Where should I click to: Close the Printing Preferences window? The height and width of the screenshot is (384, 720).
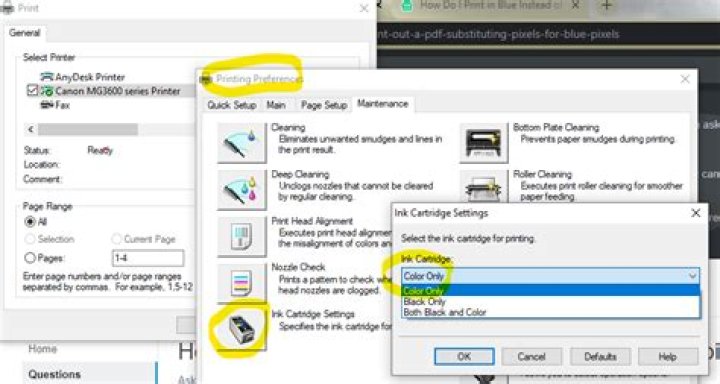tap(685, 79)
